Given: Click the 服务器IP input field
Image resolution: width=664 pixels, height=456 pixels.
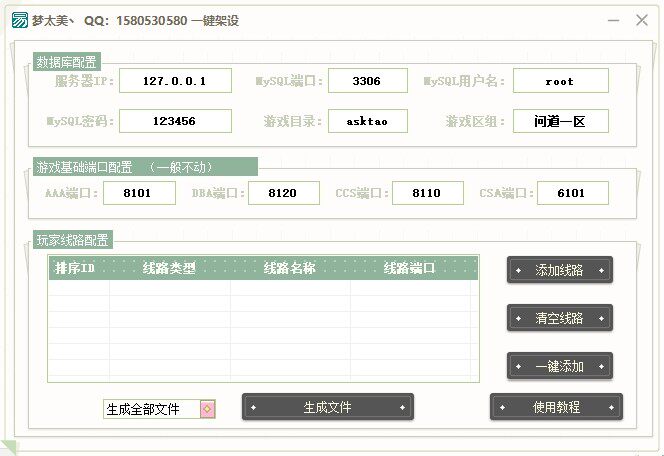Looking at the screenshot, I should point(175,80).
